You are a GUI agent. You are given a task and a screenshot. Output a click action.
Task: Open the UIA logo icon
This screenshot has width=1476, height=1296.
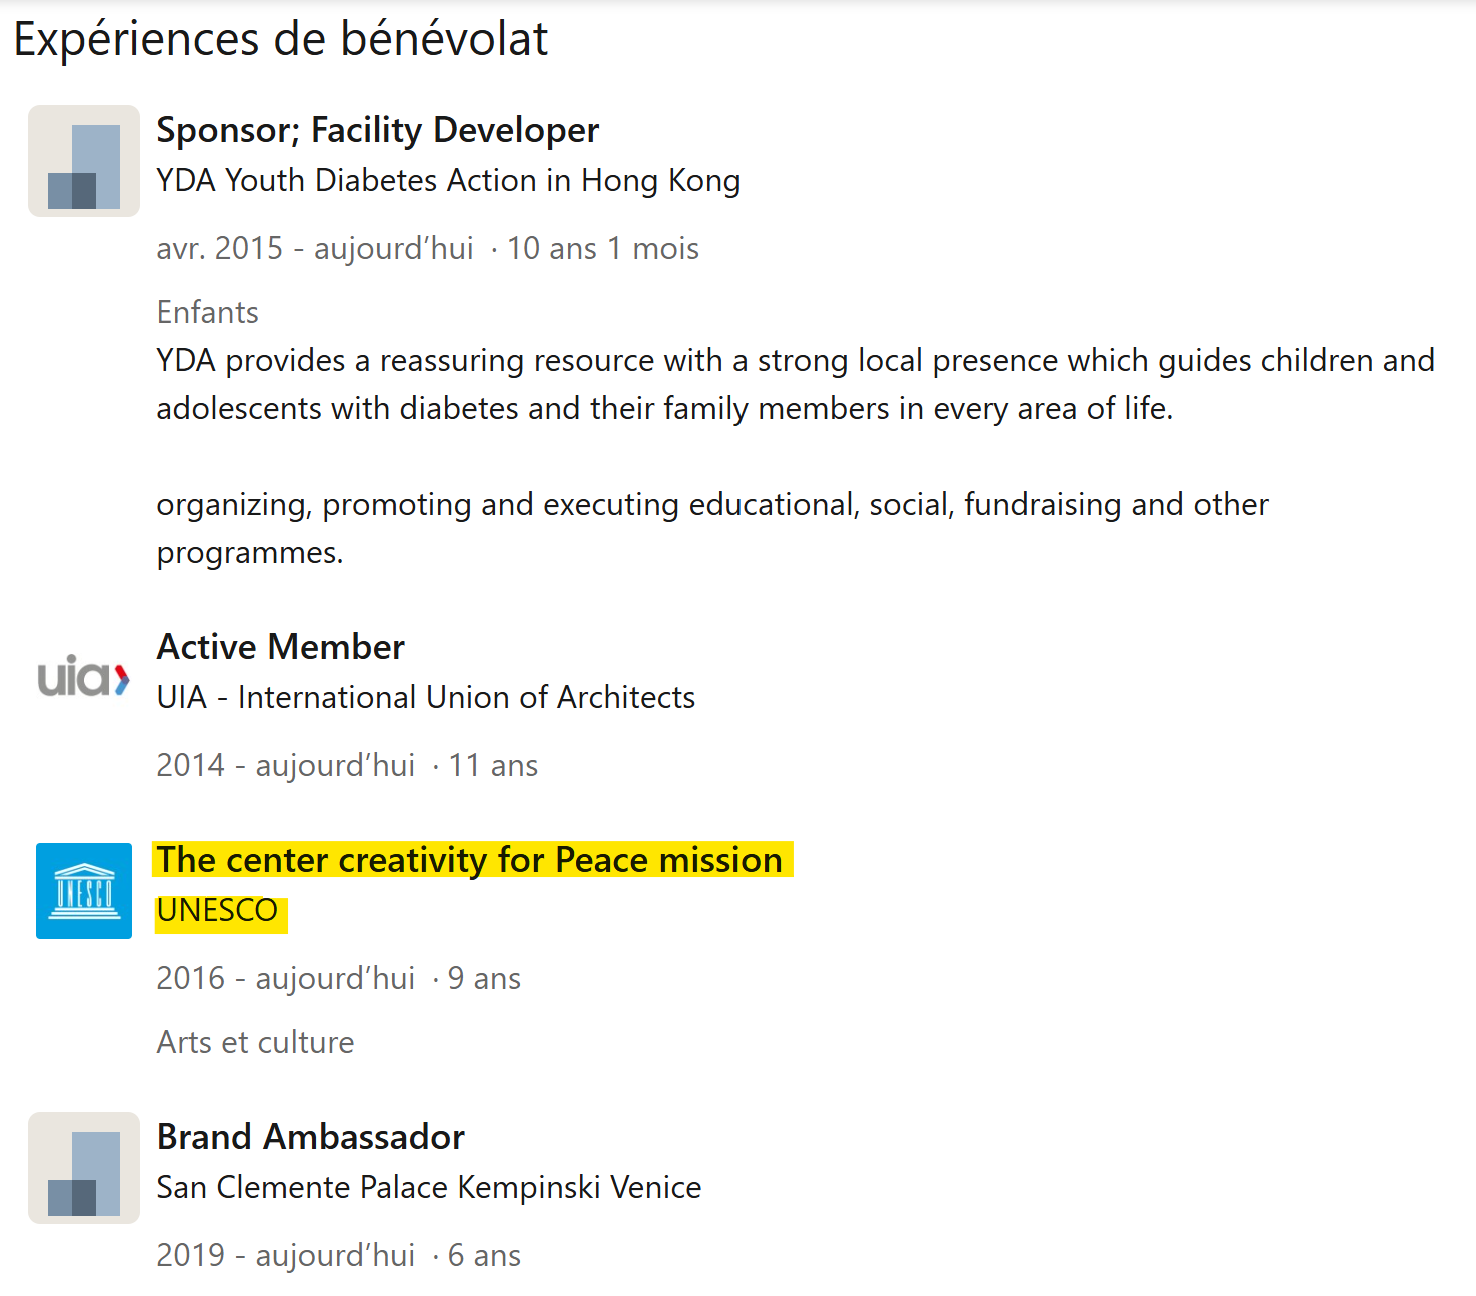point(84,678)
